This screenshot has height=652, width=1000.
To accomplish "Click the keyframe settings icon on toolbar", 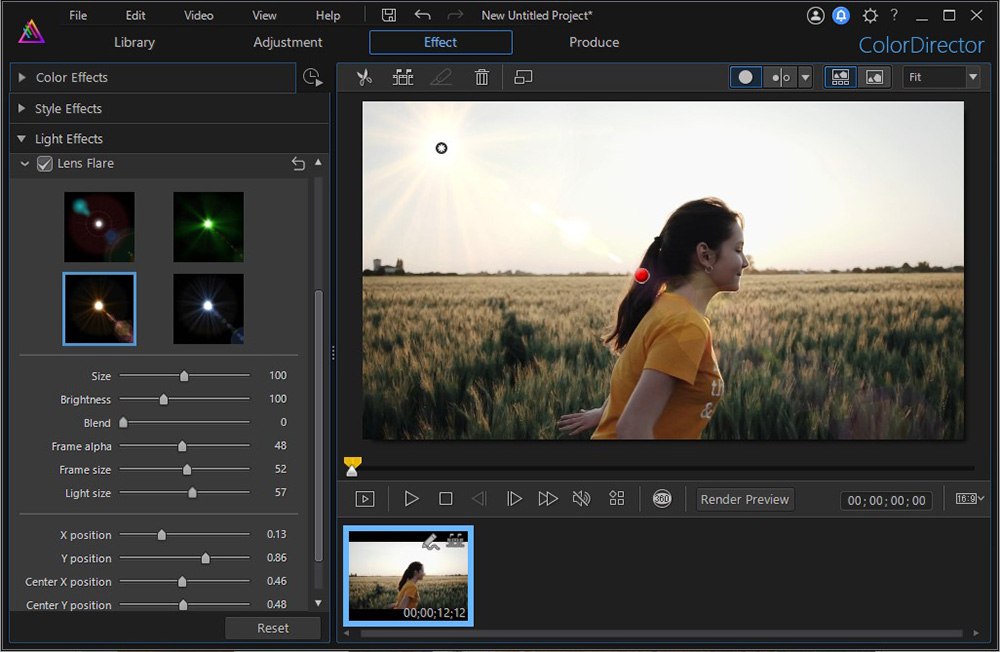I will pos(403,77).
